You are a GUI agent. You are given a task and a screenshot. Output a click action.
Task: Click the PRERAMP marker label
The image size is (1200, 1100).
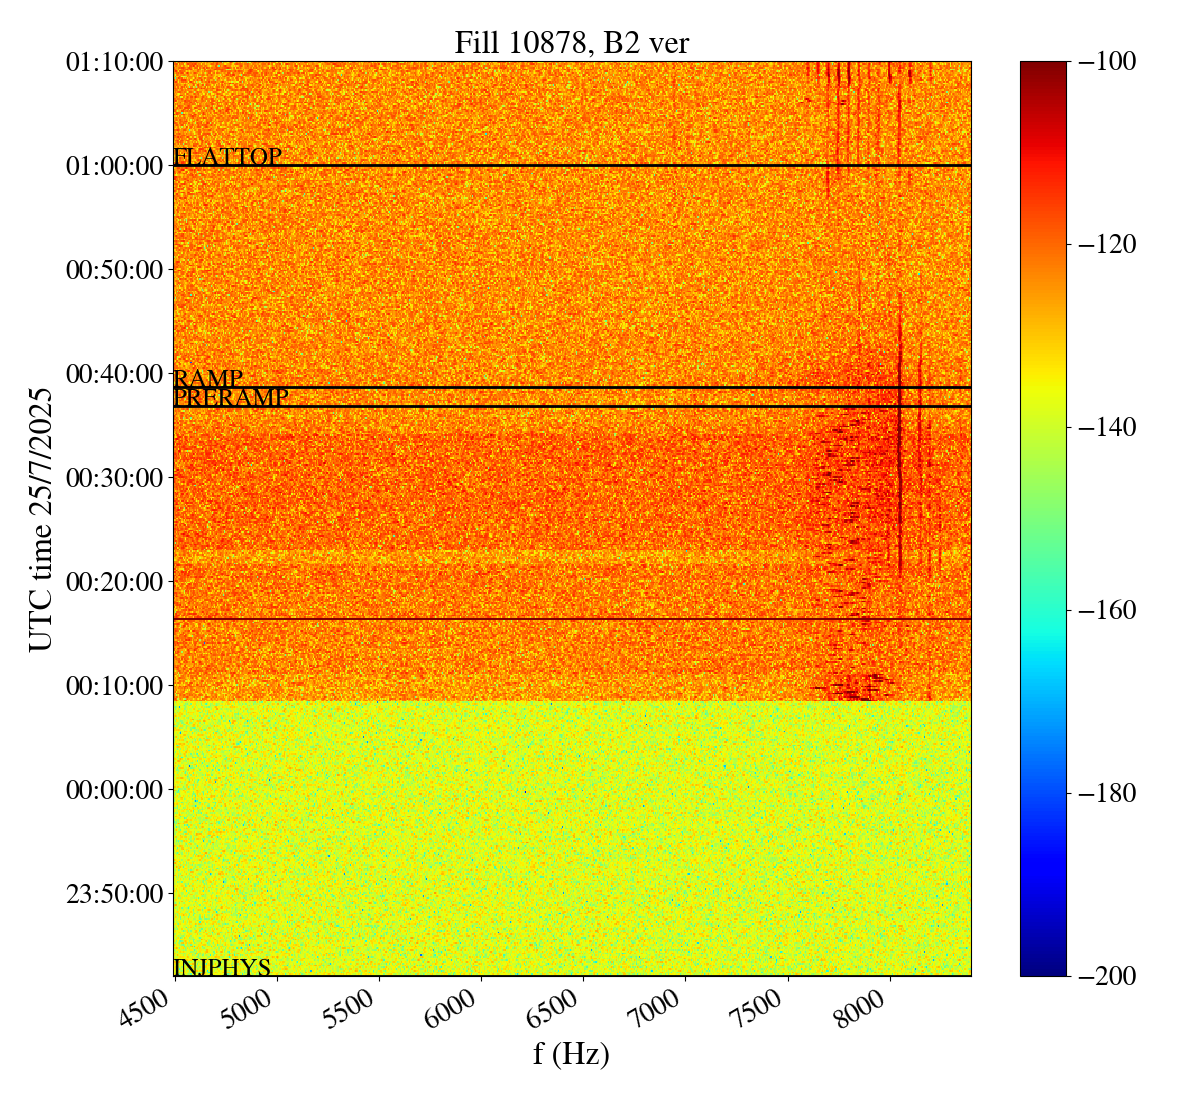pos(231,398)
